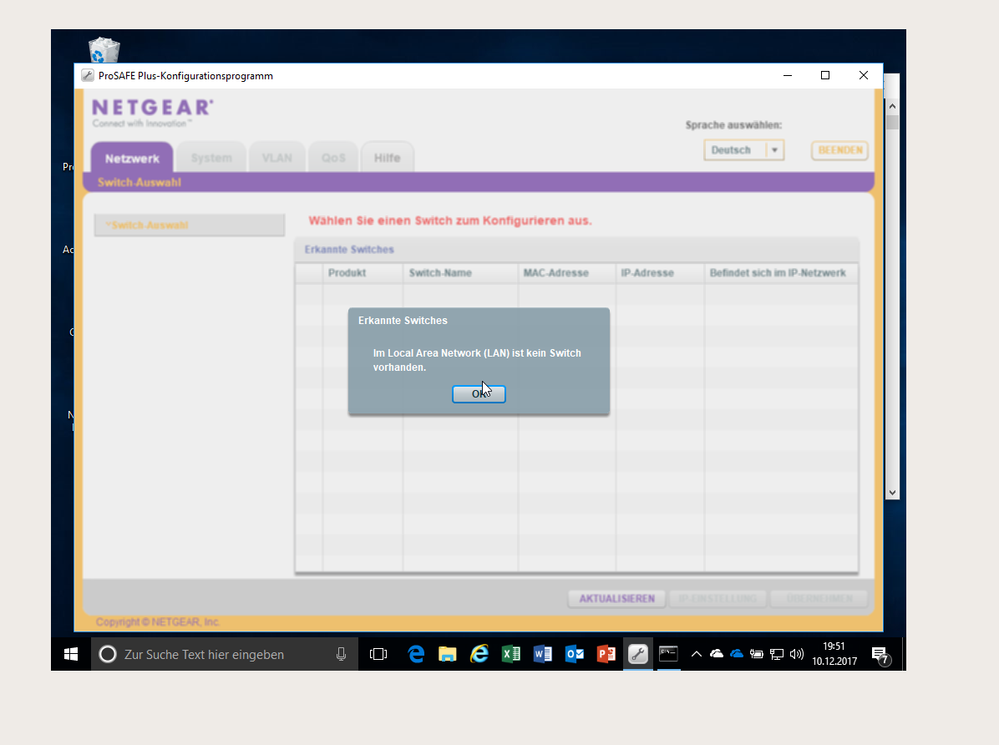Open the network tray icon
Screen dimensions: 999x745
(x=777, y=654)
